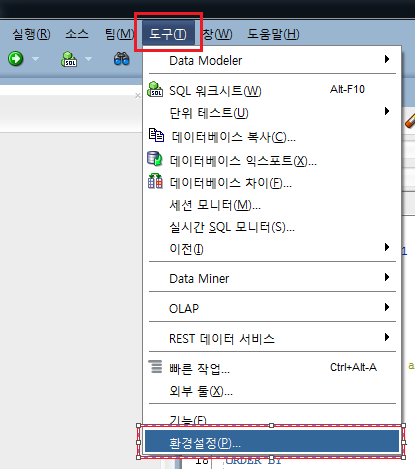Open 환경설정(P)... preferences entry
Image resolution: width=415 pixels, height=469 pixels.
[272, 442]
